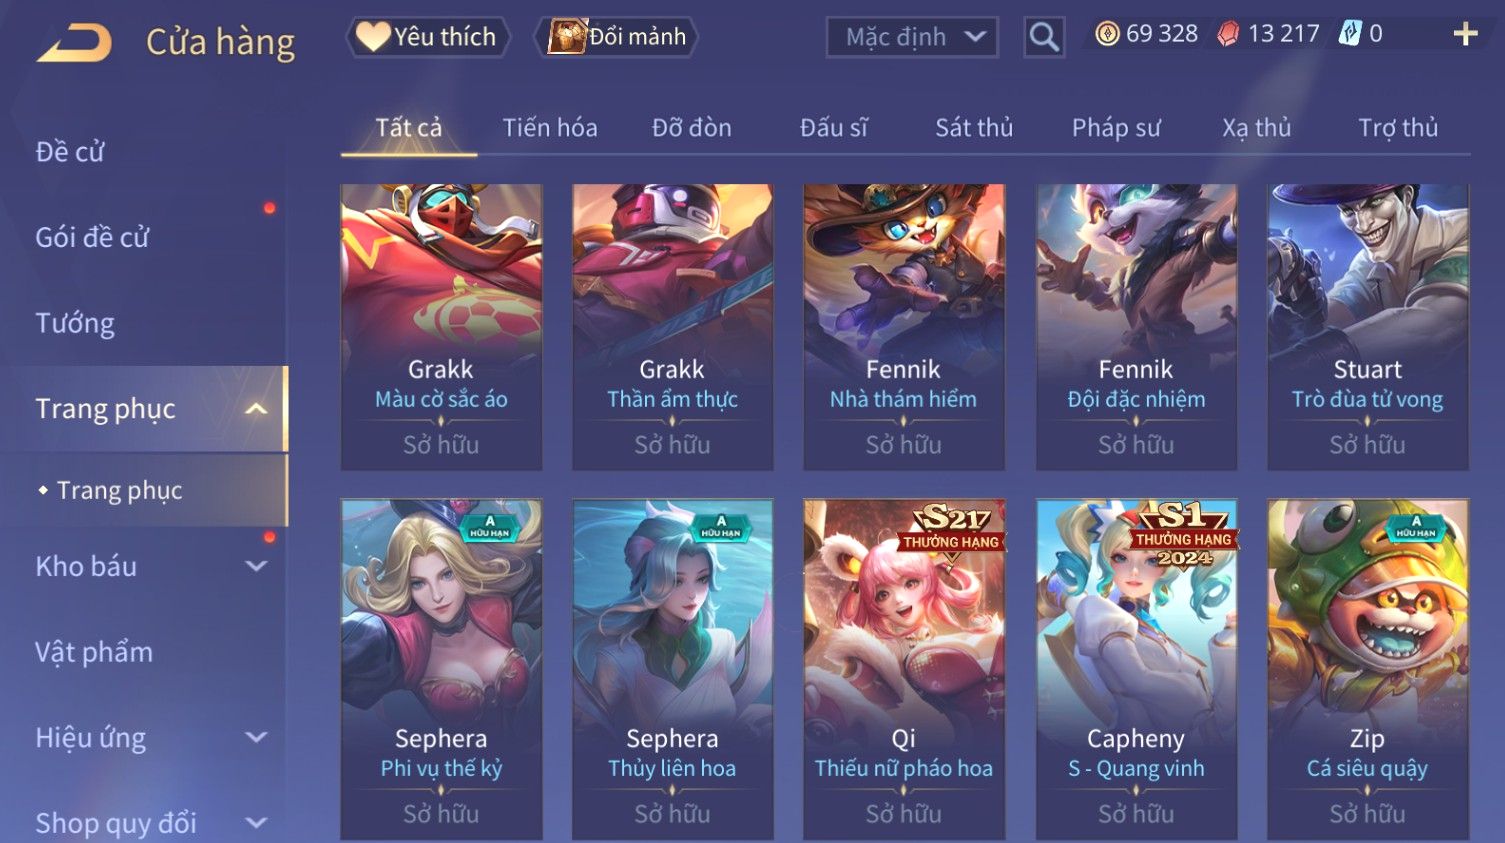This screenshot has height=843, width=1505.
Task: Open the search magnifier icon
Action: tap(1044, 37)
